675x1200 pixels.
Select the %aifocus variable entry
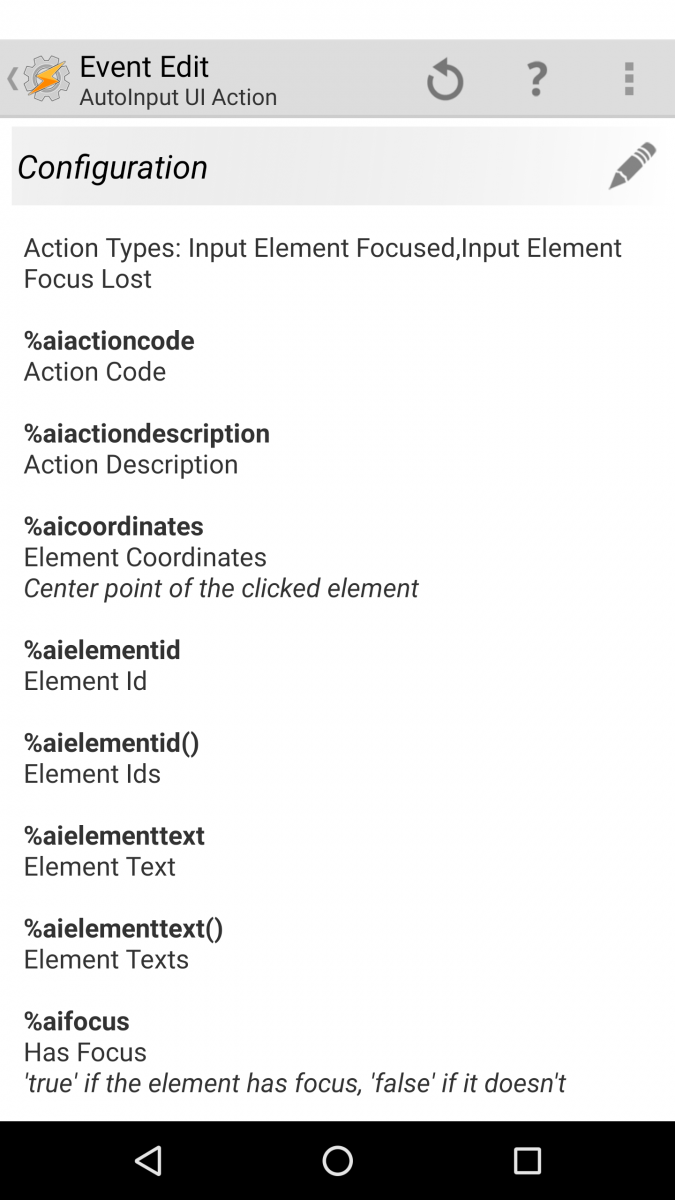[75, 1021]
